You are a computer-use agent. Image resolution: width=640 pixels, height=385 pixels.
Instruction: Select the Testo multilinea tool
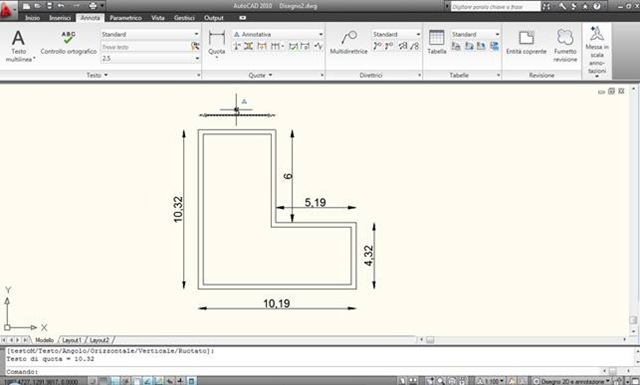tap(19, 46)
